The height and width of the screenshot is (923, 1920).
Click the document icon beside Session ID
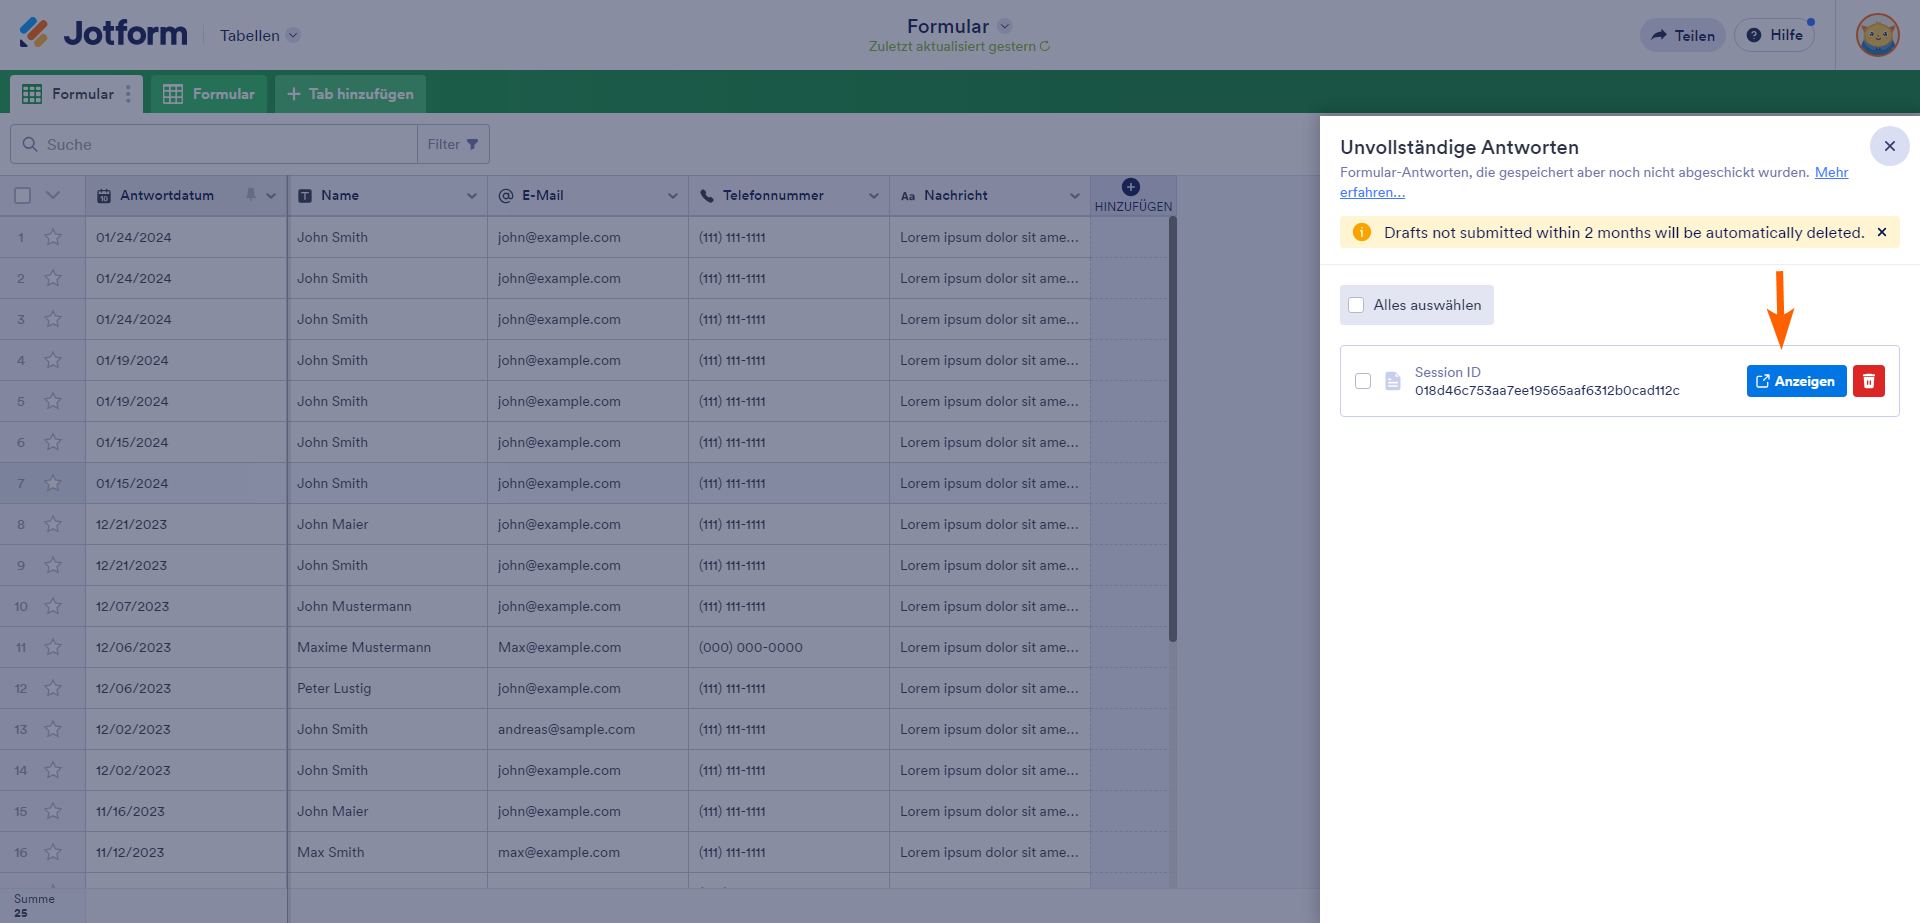(x=1392, y=381)
